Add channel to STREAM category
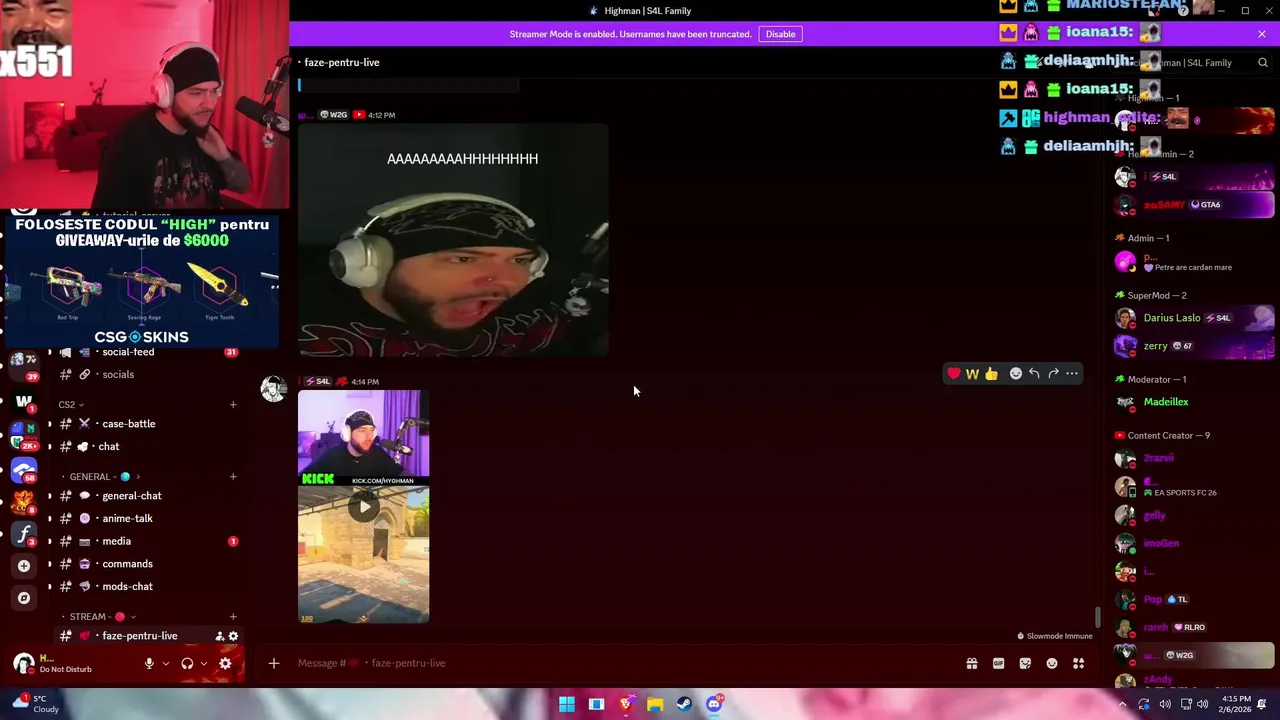This screenshot has width=1280, height=720. click(233, 617)
